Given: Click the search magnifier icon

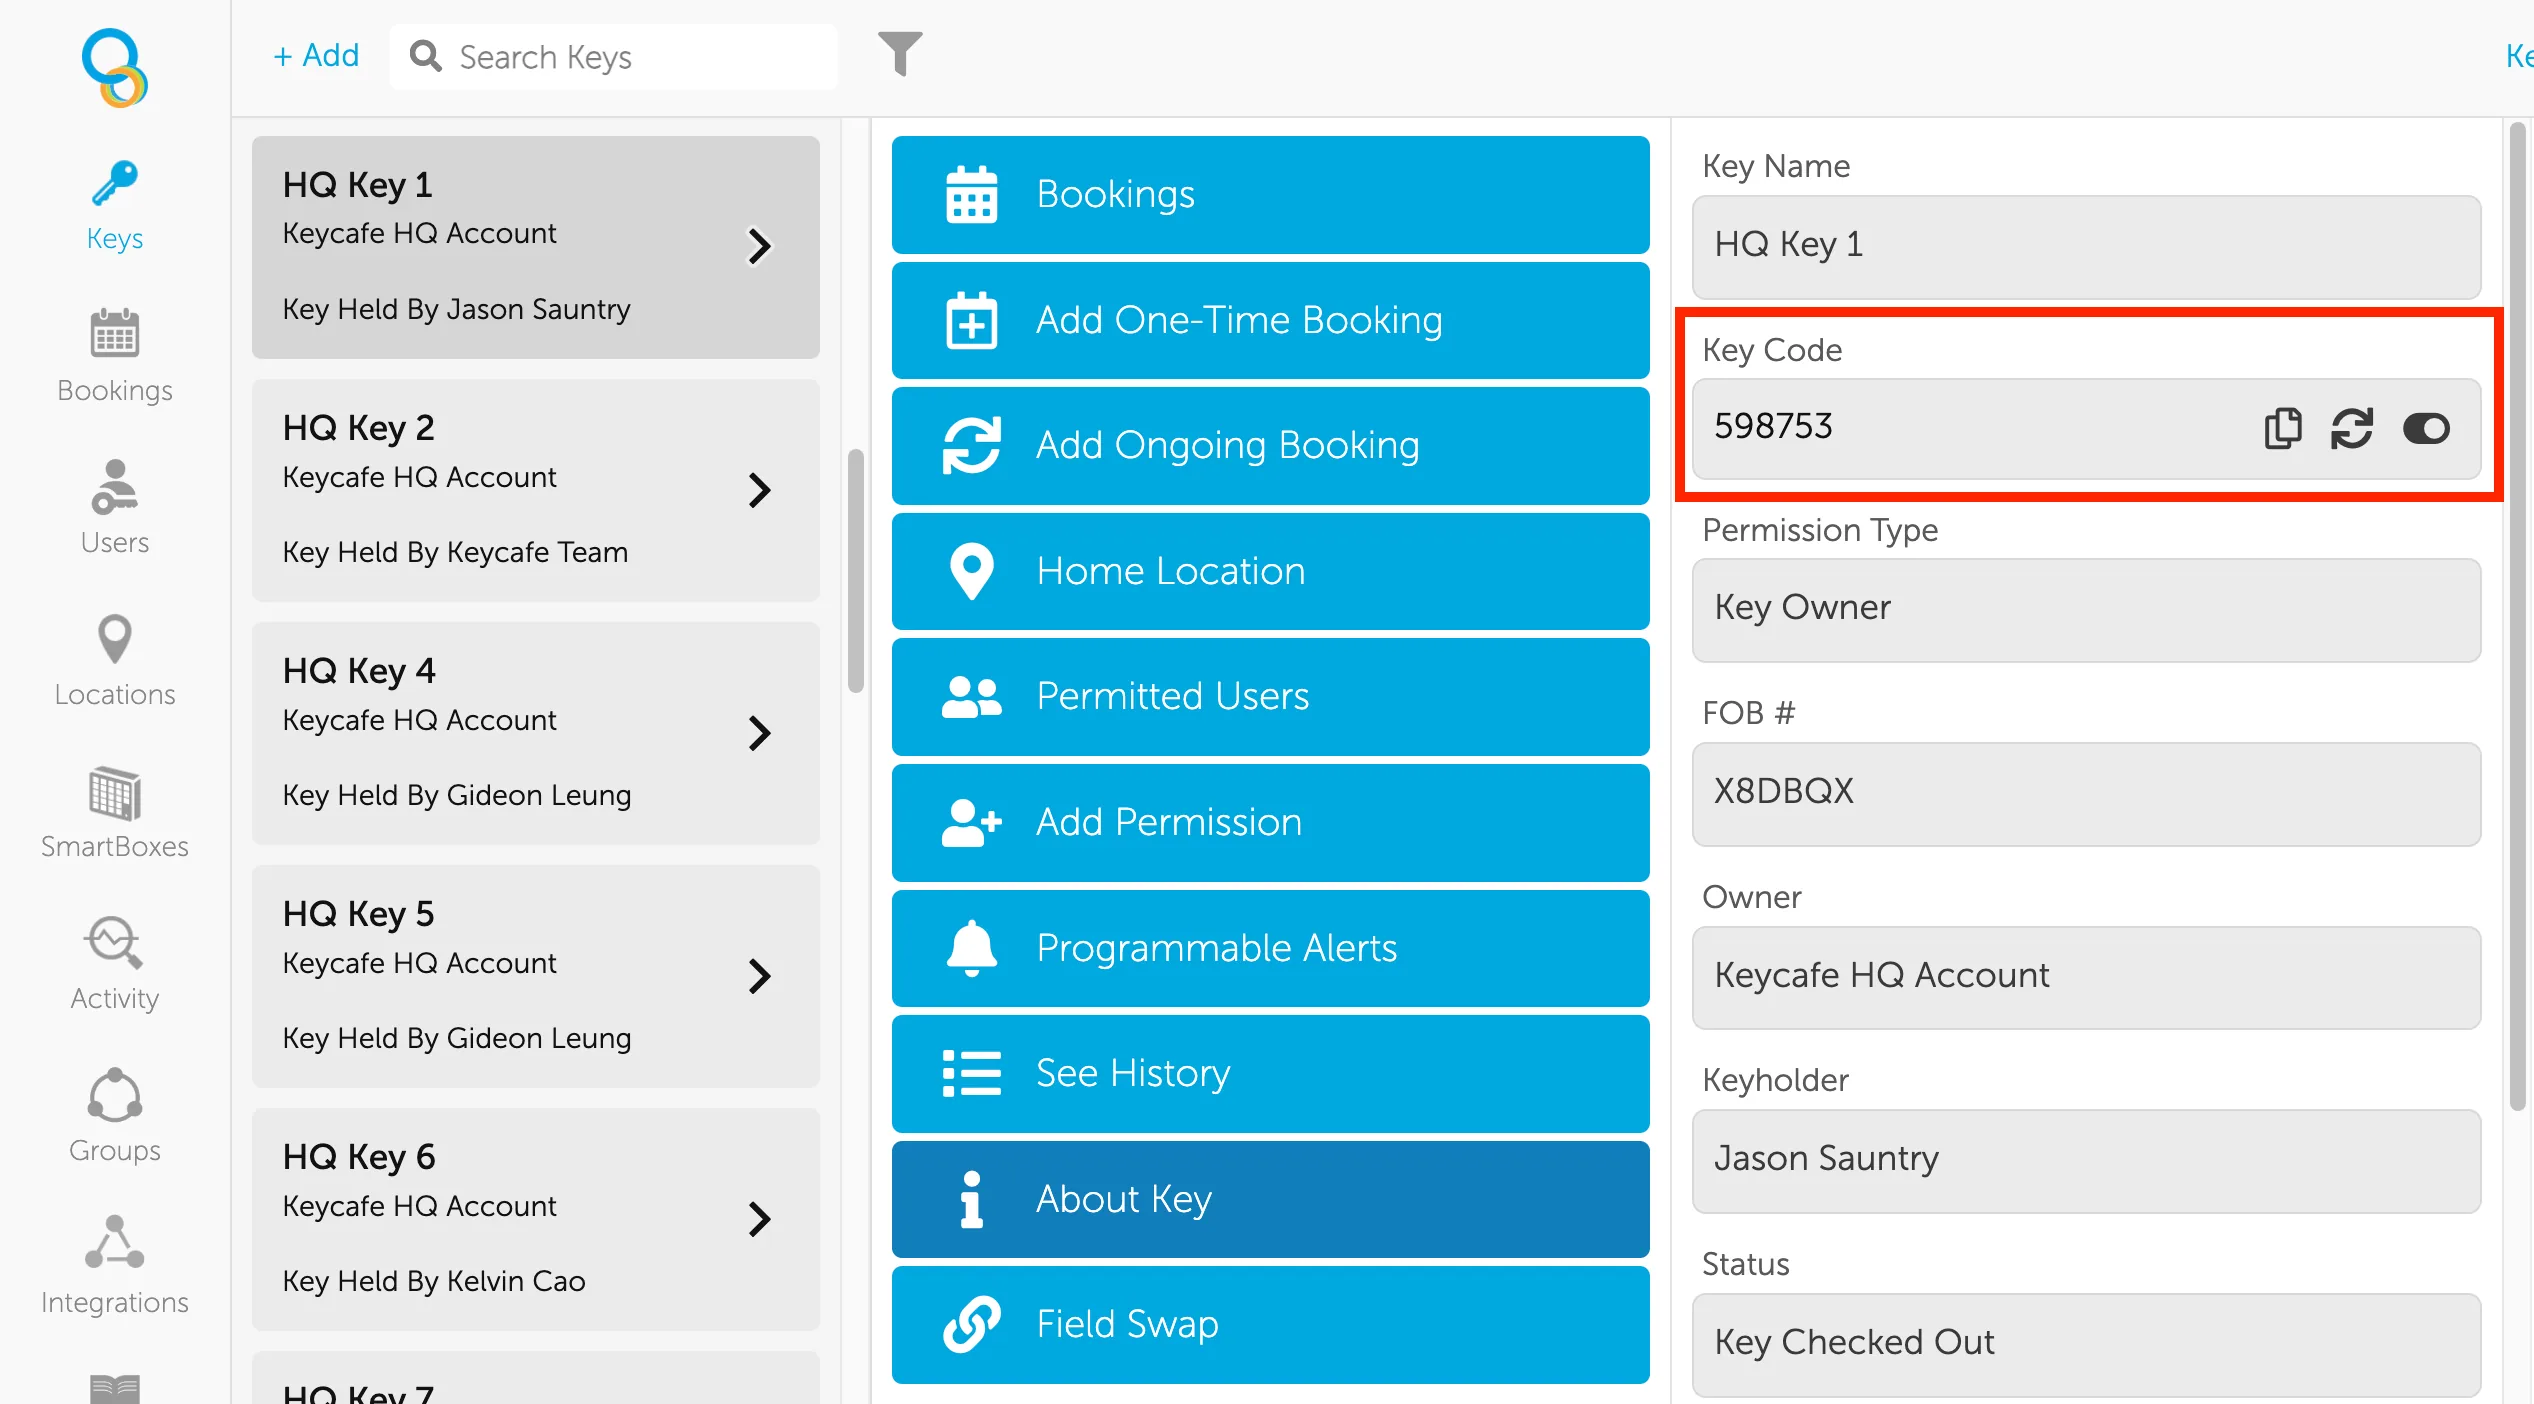Looking at the screenshot, I should click(426, 56).
